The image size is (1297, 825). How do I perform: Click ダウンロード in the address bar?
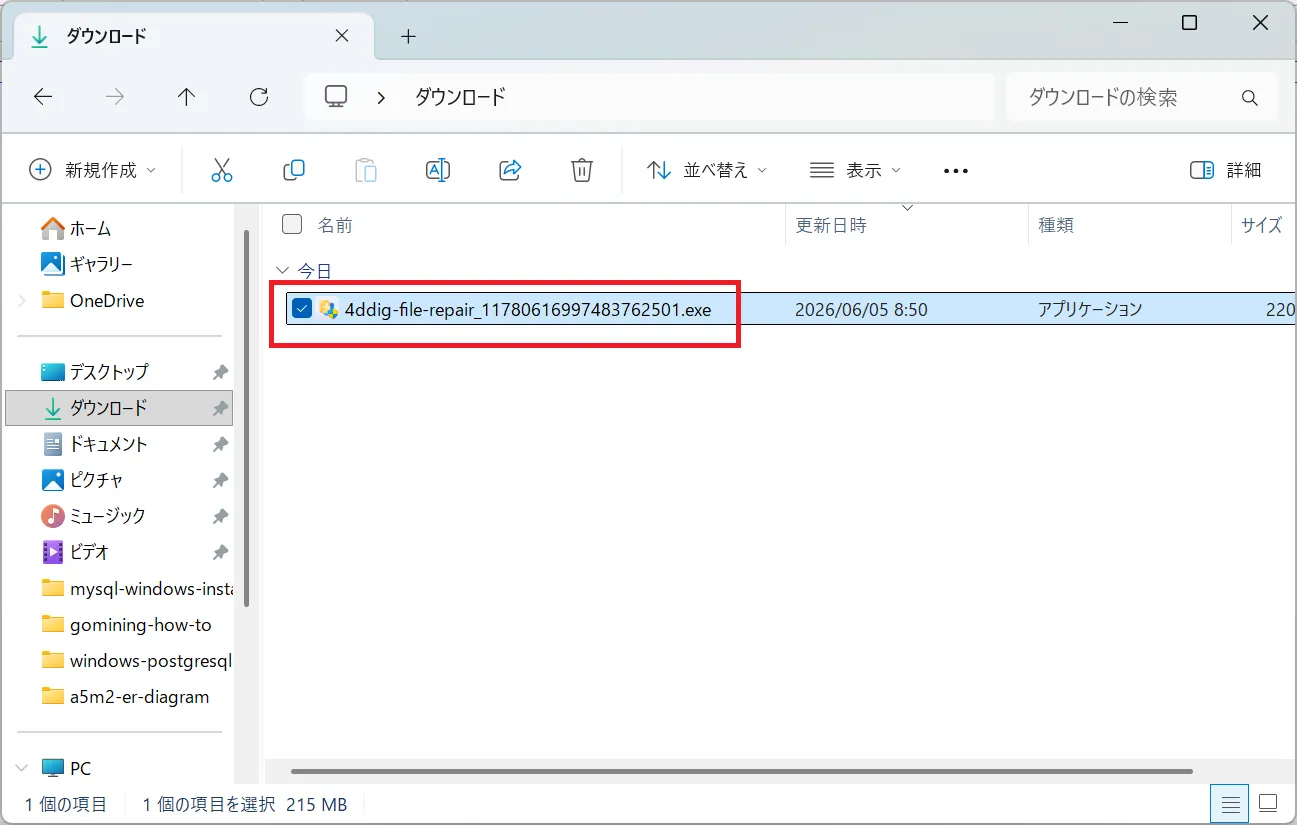tap(460, 97)
